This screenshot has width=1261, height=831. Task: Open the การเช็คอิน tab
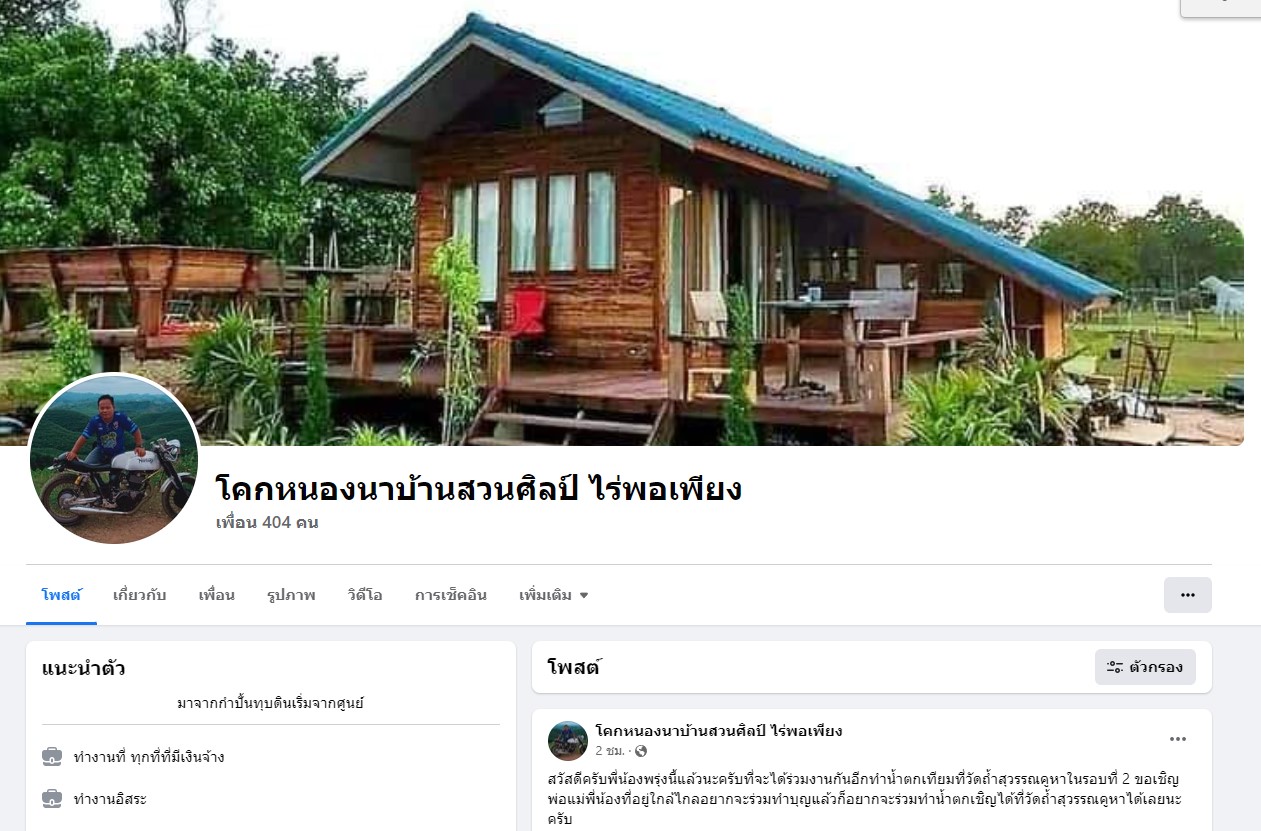pos(450,595)
